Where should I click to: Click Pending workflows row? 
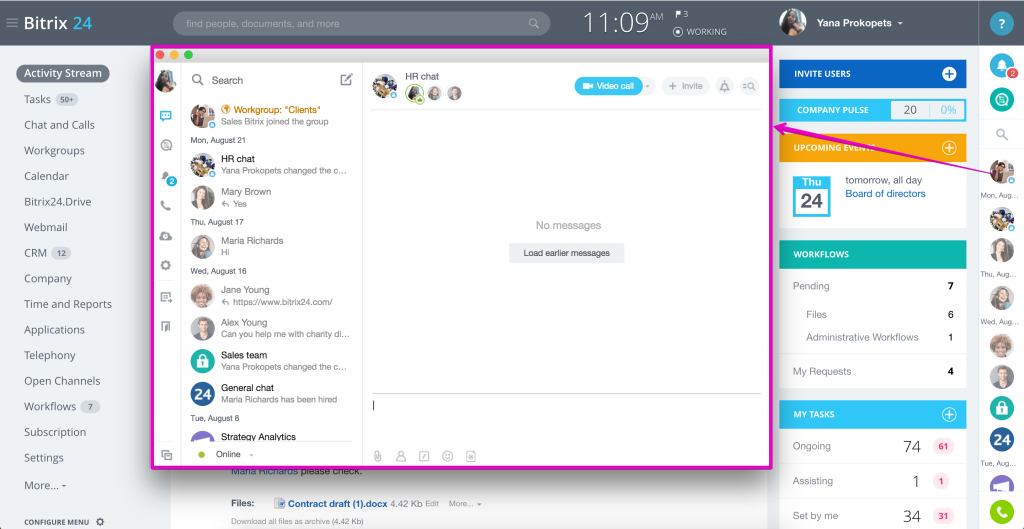[x=872, y=286]
